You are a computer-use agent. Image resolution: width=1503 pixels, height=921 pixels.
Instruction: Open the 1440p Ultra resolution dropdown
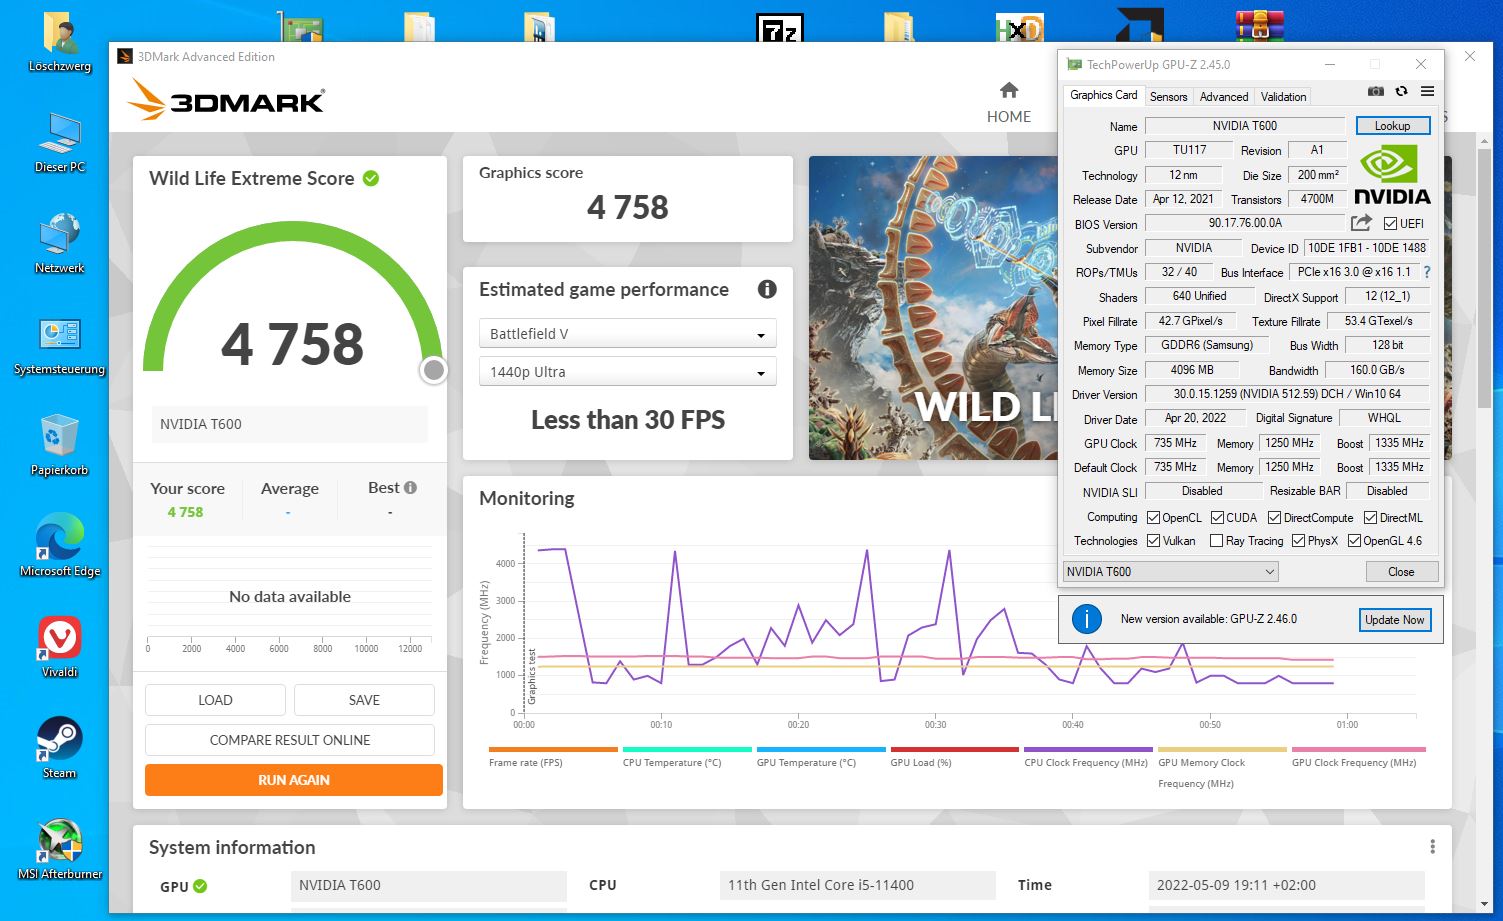click(628, 372)
